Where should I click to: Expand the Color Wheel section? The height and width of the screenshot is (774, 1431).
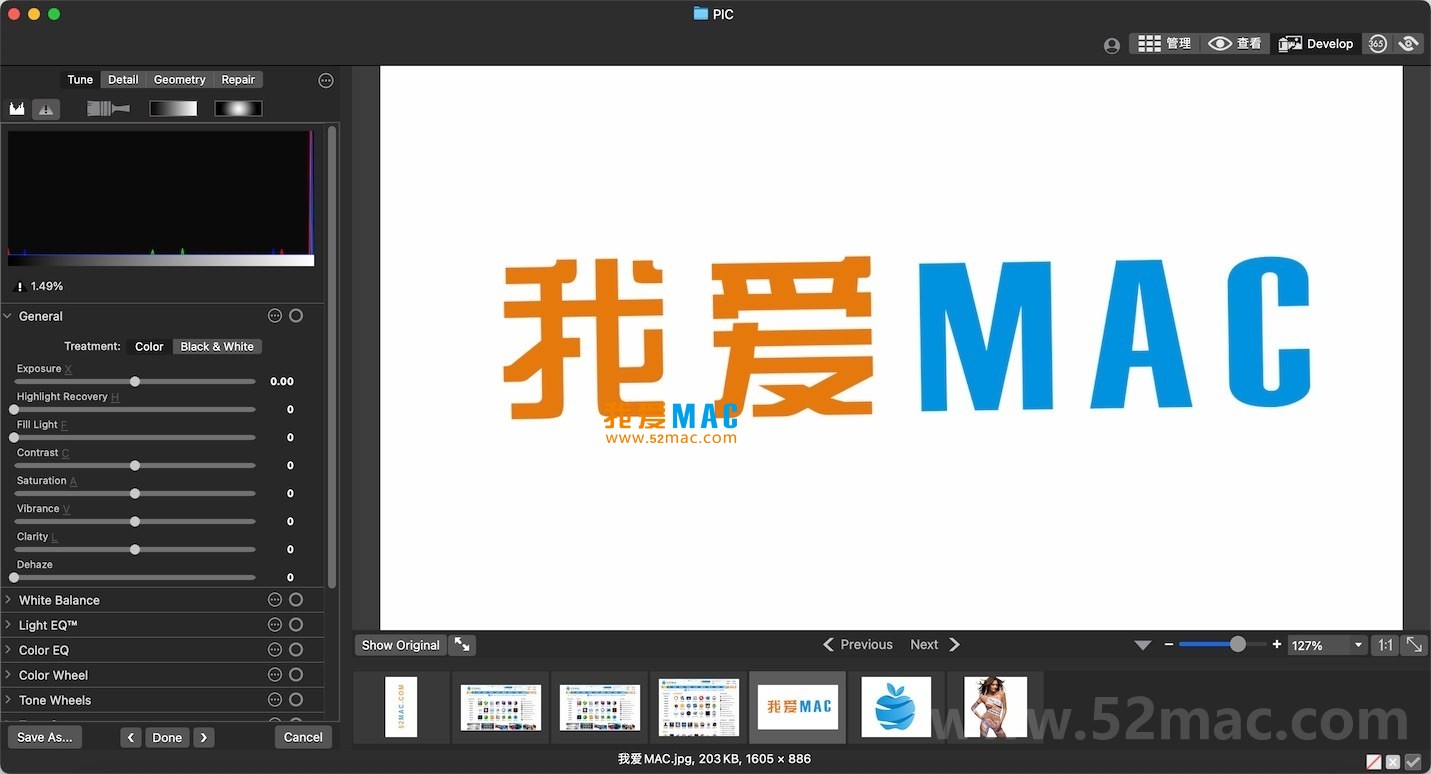(9, 675)
